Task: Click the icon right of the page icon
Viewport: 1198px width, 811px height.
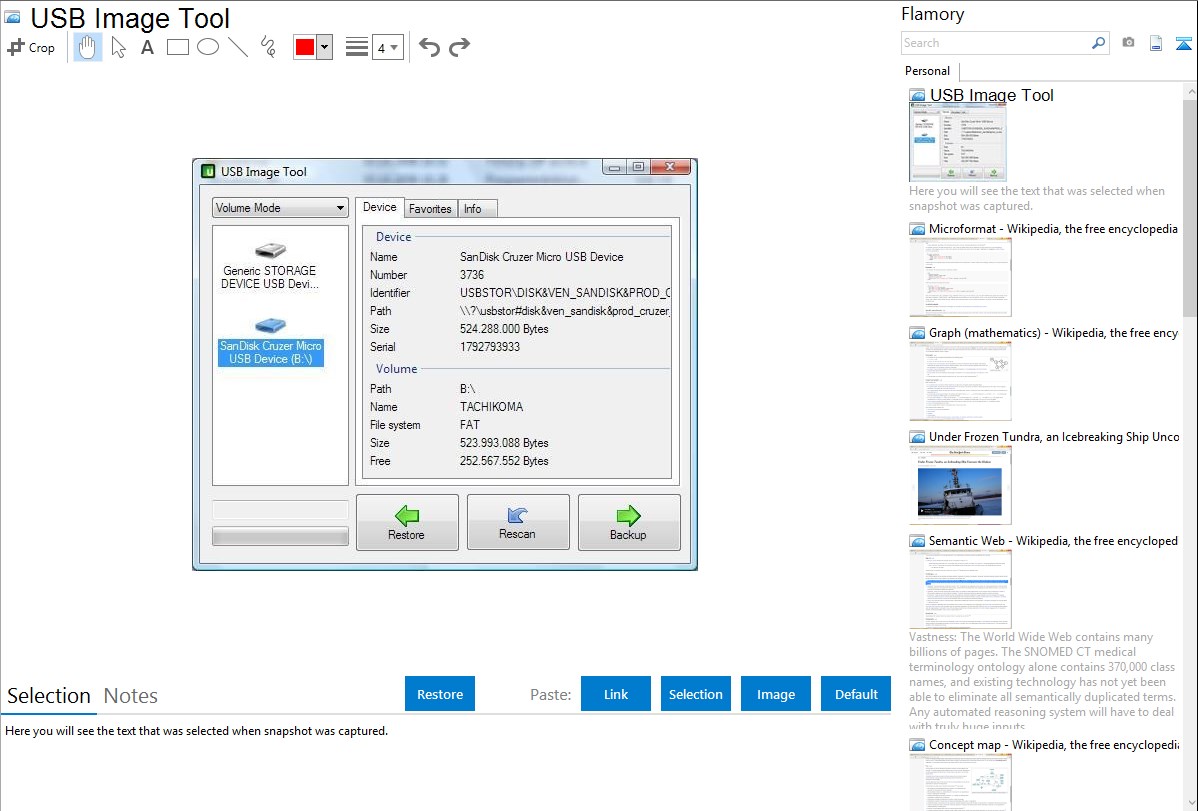Action: pos(1183,43)
